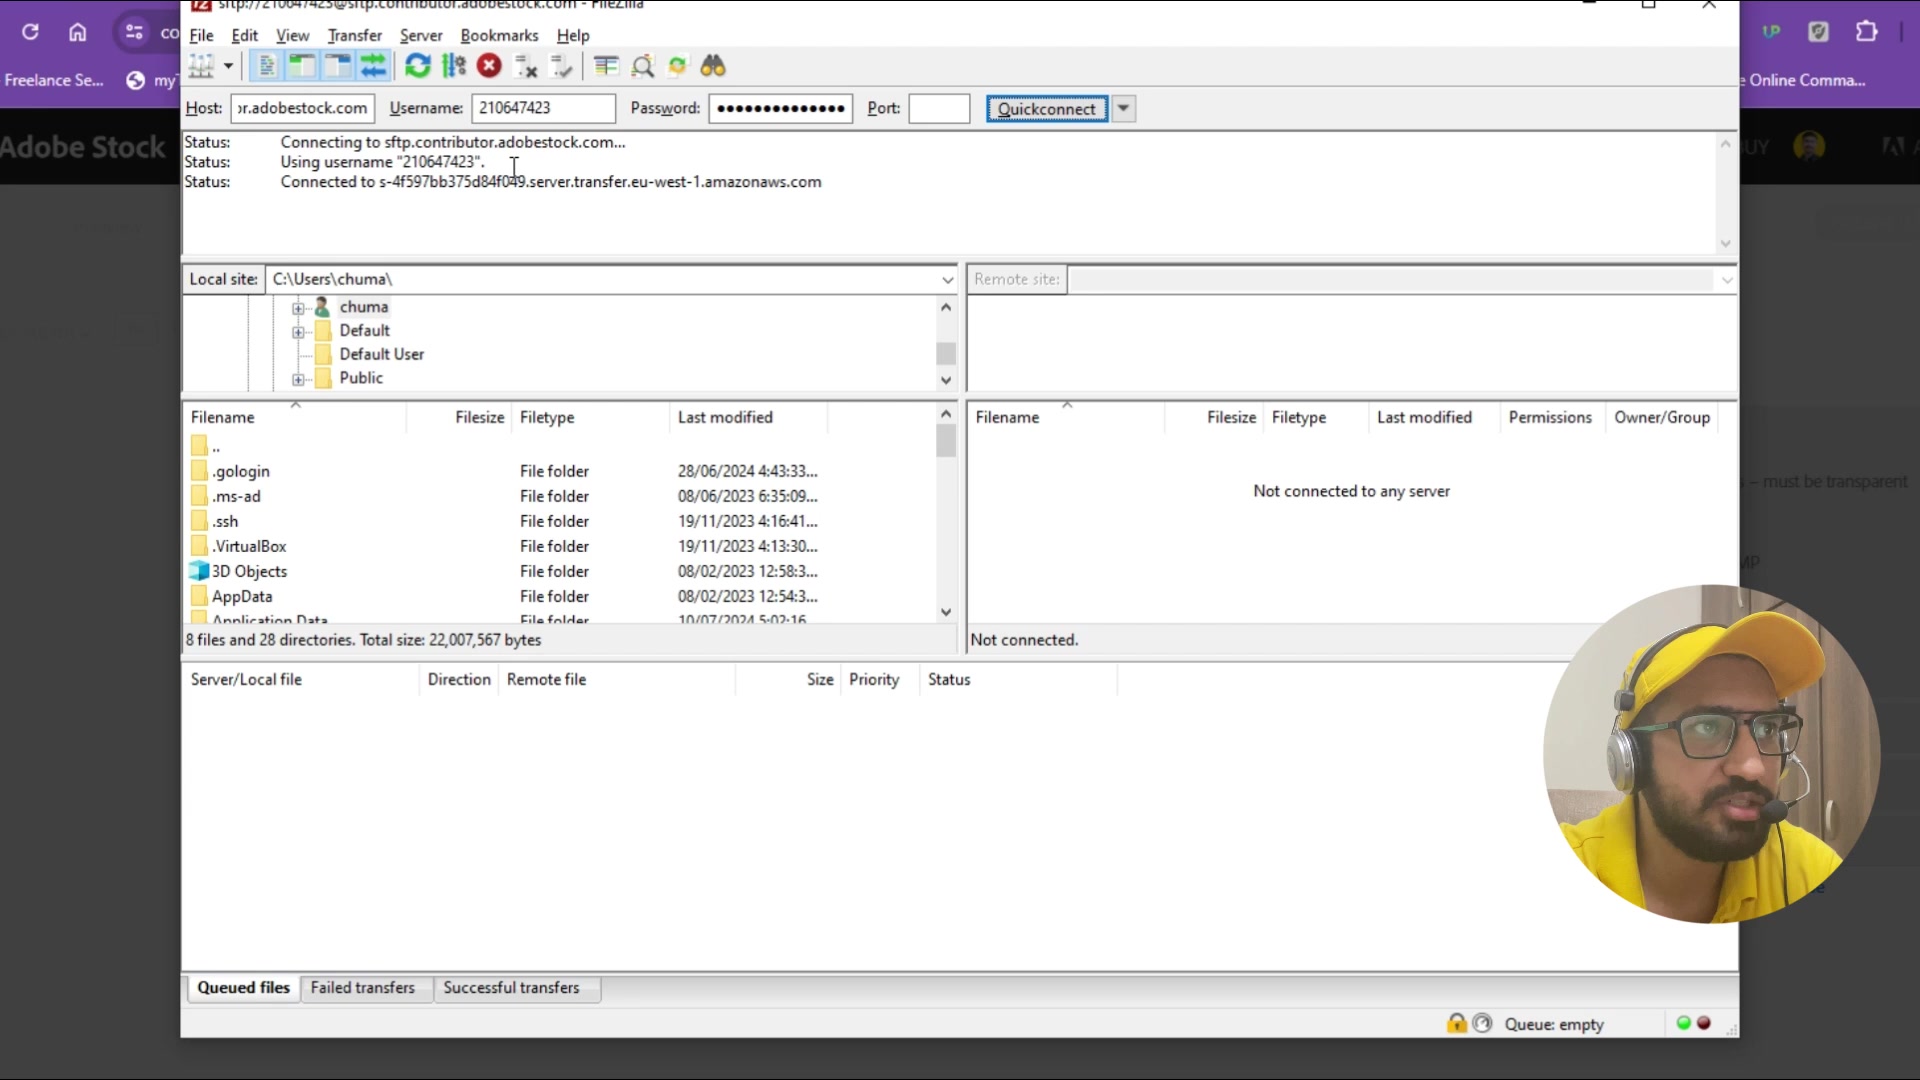
Task: Select the 3D Objects folder
Action: click(249, 571)
